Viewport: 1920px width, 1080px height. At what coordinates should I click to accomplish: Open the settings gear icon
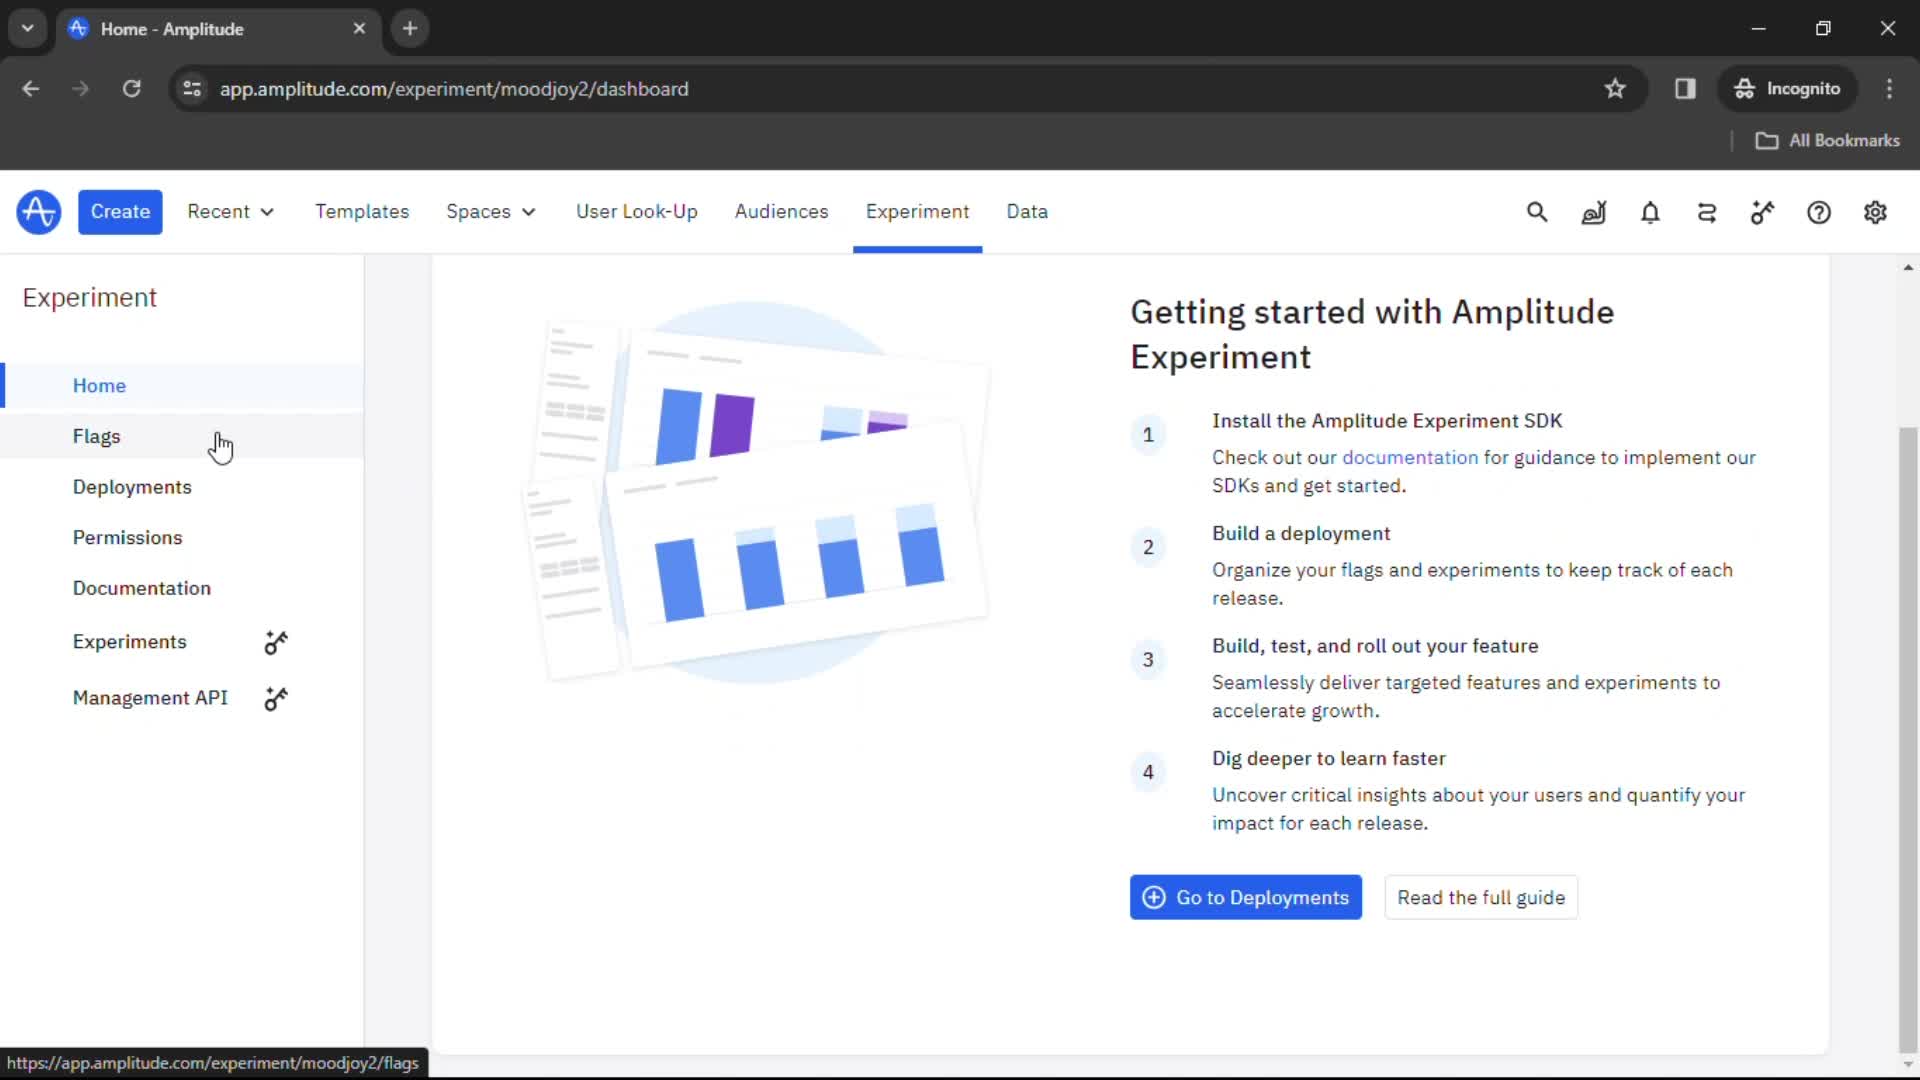[x=1875, y=212]
